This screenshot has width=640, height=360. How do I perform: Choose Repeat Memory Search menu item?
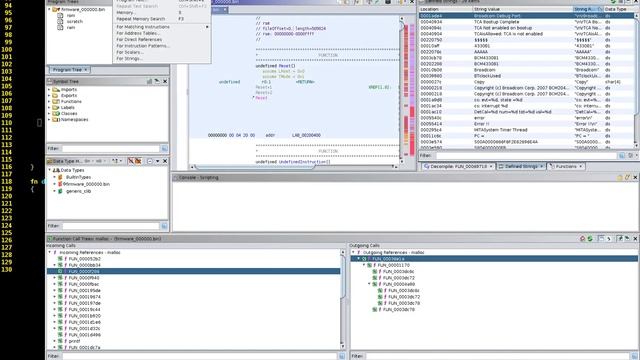[161, 19]
